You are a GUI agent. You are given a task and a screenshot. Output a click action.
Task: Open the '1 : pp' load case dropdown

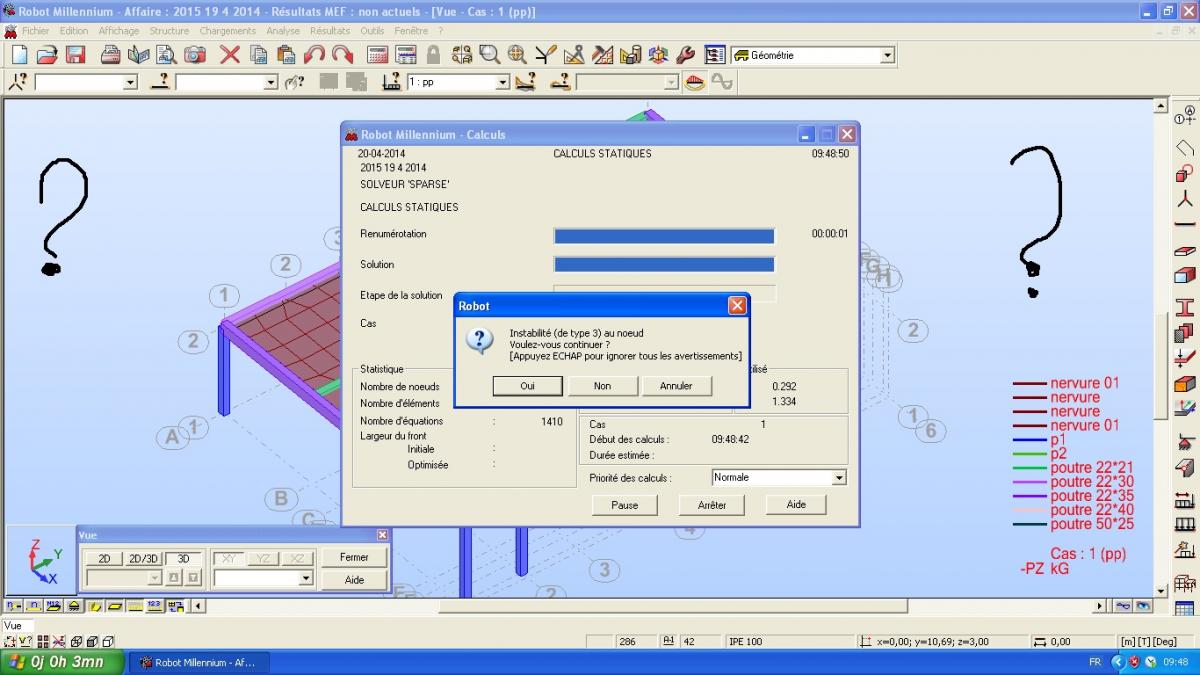click(x=502, y=82)
